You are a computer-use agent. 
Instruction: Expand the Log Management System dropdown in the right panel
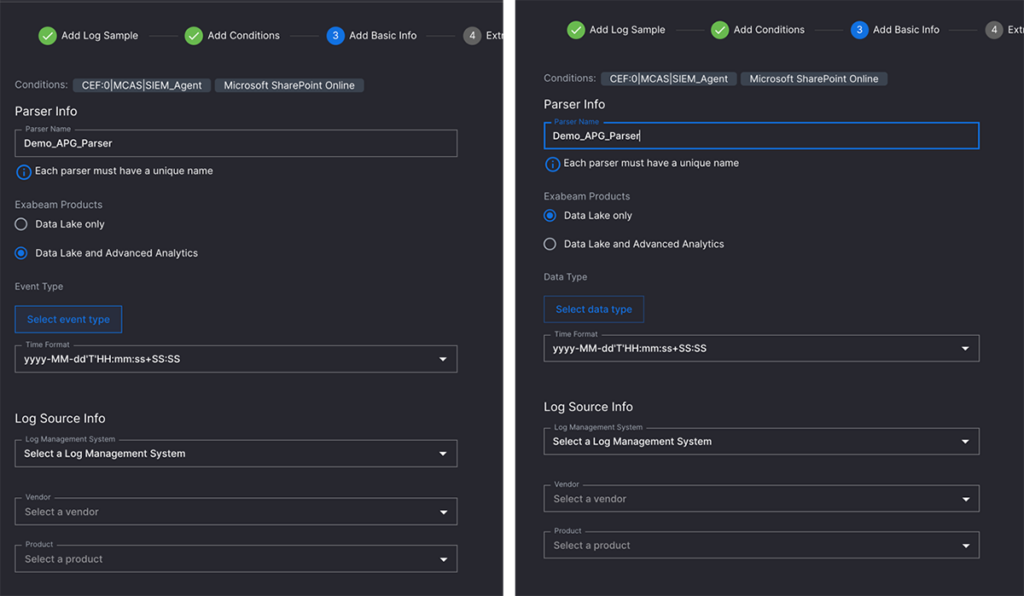[x=761, y=441]
